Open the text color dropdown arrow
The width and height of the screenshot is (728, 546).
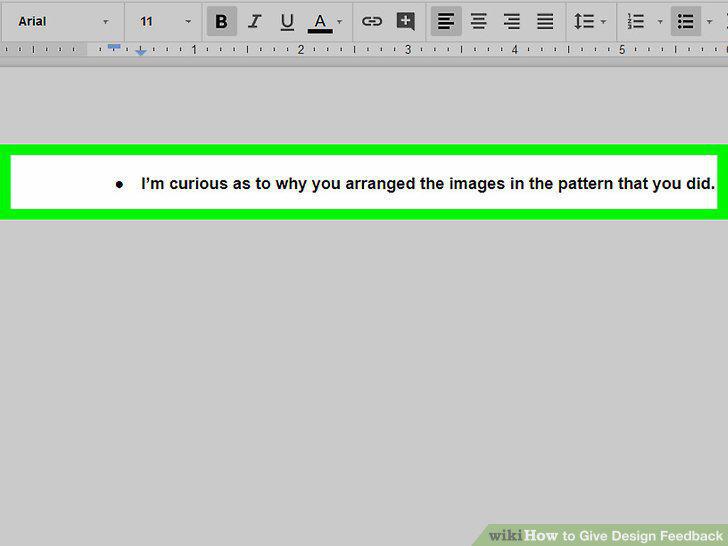click(340, 21)
